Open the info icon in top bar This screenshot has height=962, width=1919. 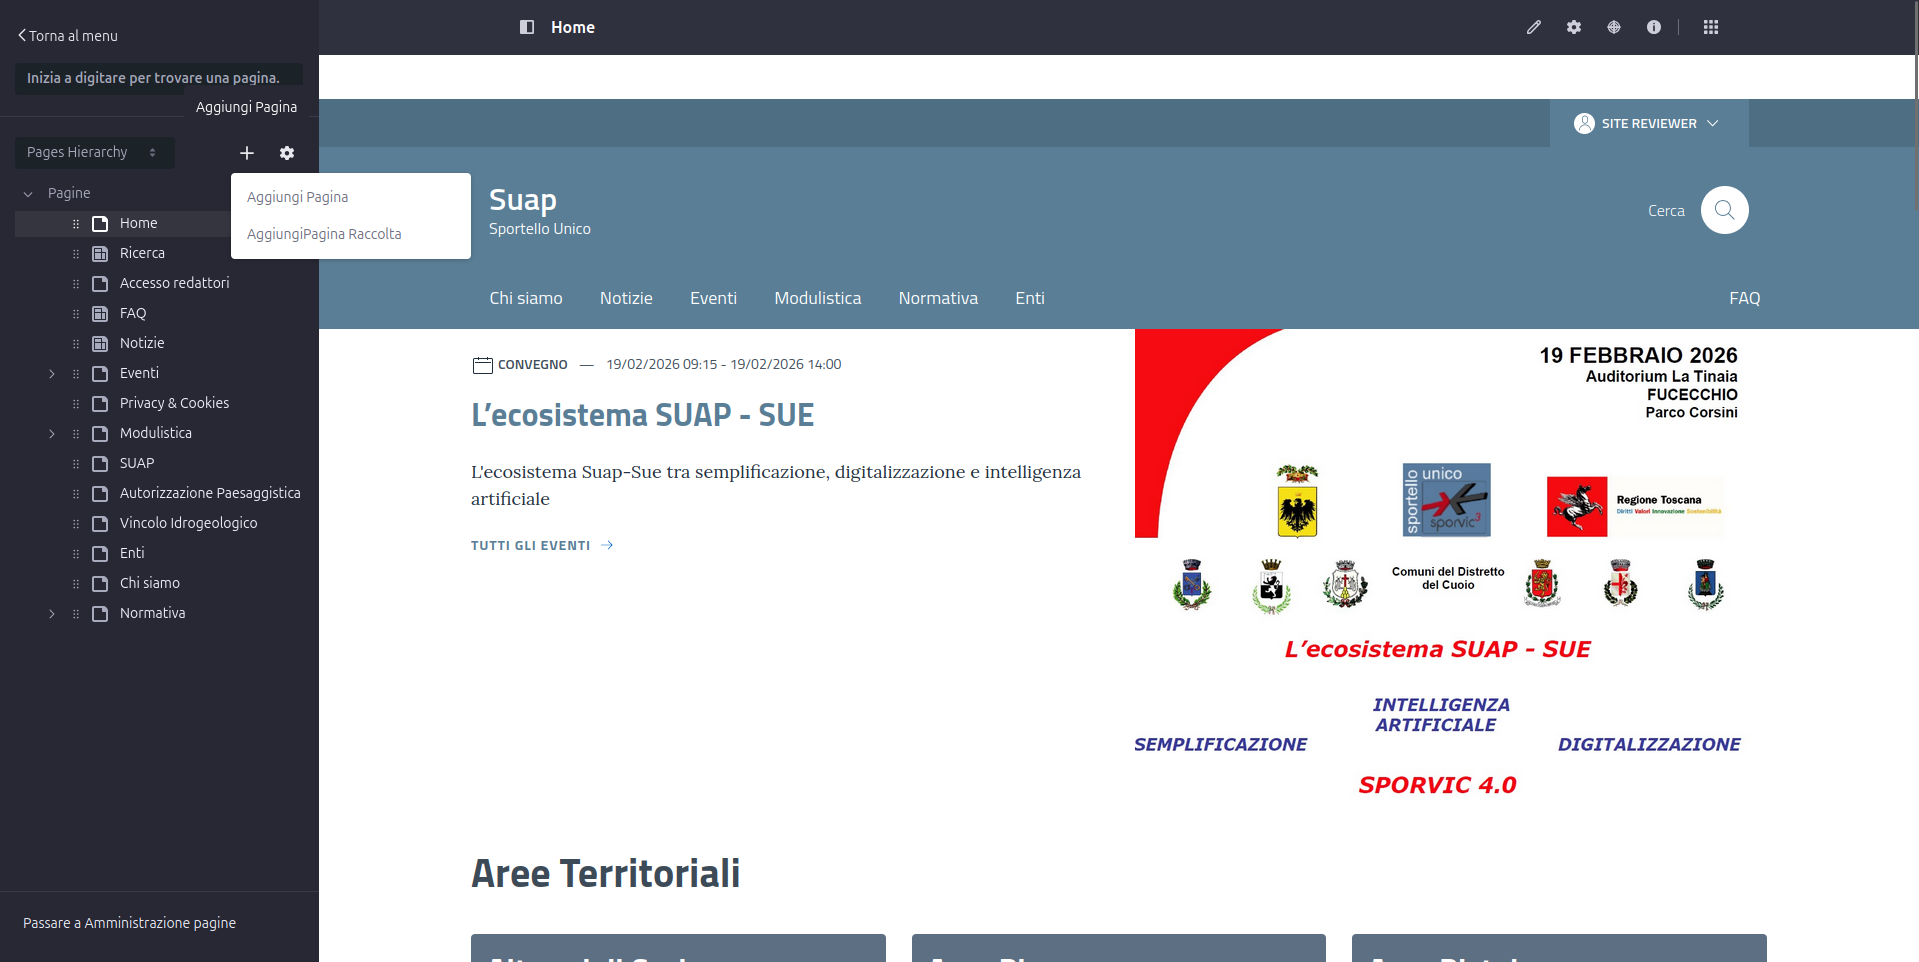coord(1654,27)
